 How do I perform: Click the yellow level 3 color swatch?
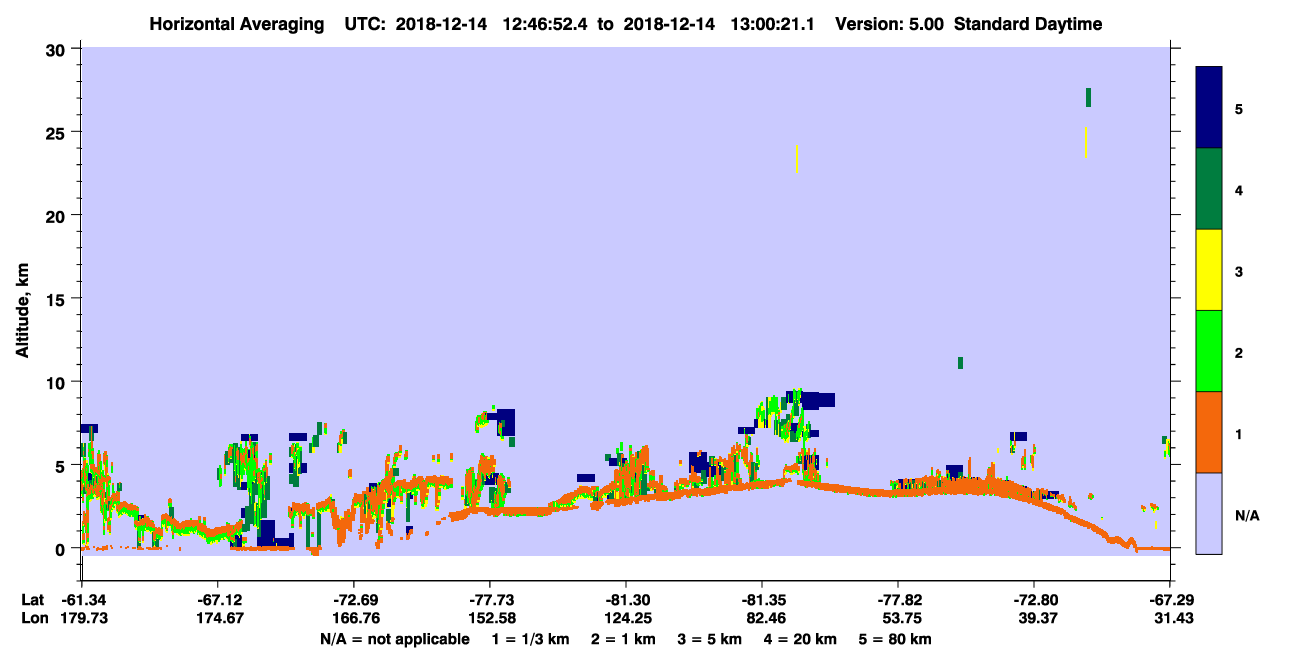pyautogui.click(x=1209, y=270)
